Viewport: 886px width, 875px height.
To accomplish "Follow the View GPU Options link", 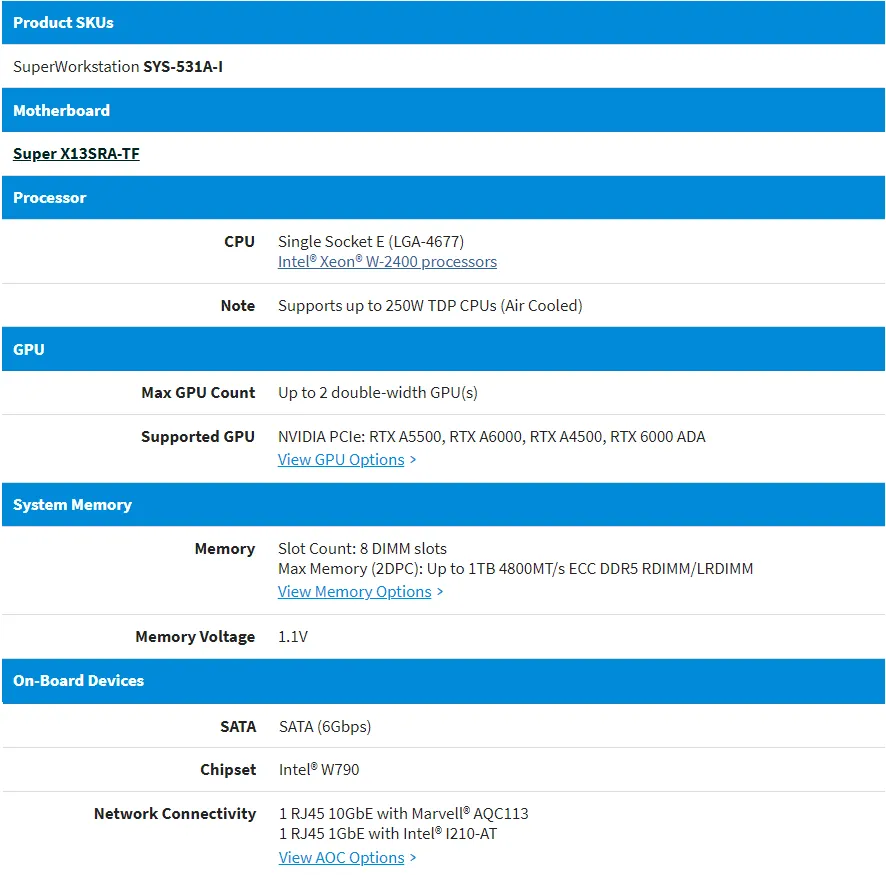I will (341, 460).
